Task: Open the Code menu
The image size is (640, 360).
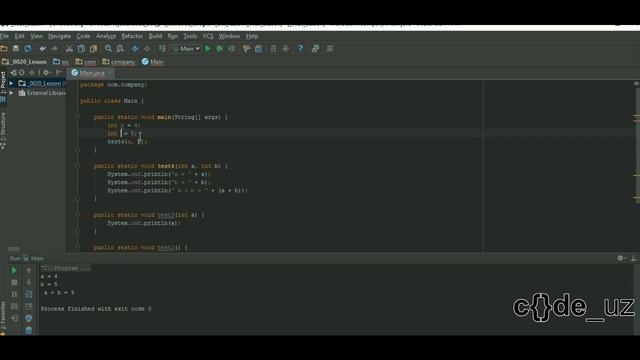Action: coord(83,36)
